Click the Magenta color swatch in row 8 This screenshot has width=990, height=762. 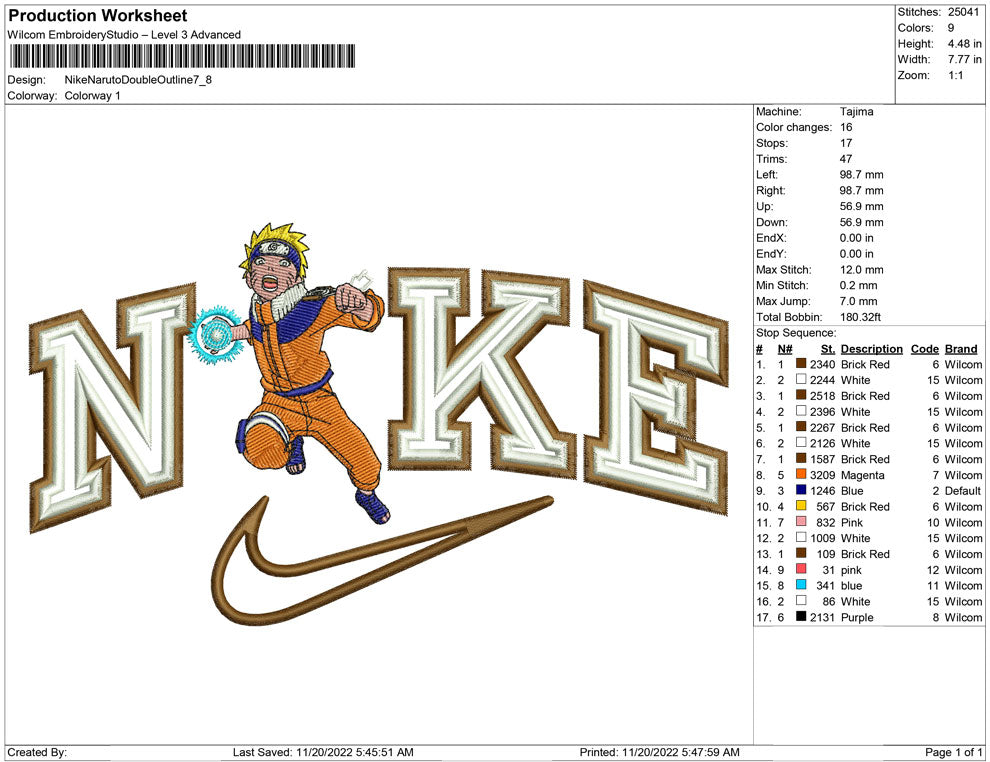[x=801, y=475]
